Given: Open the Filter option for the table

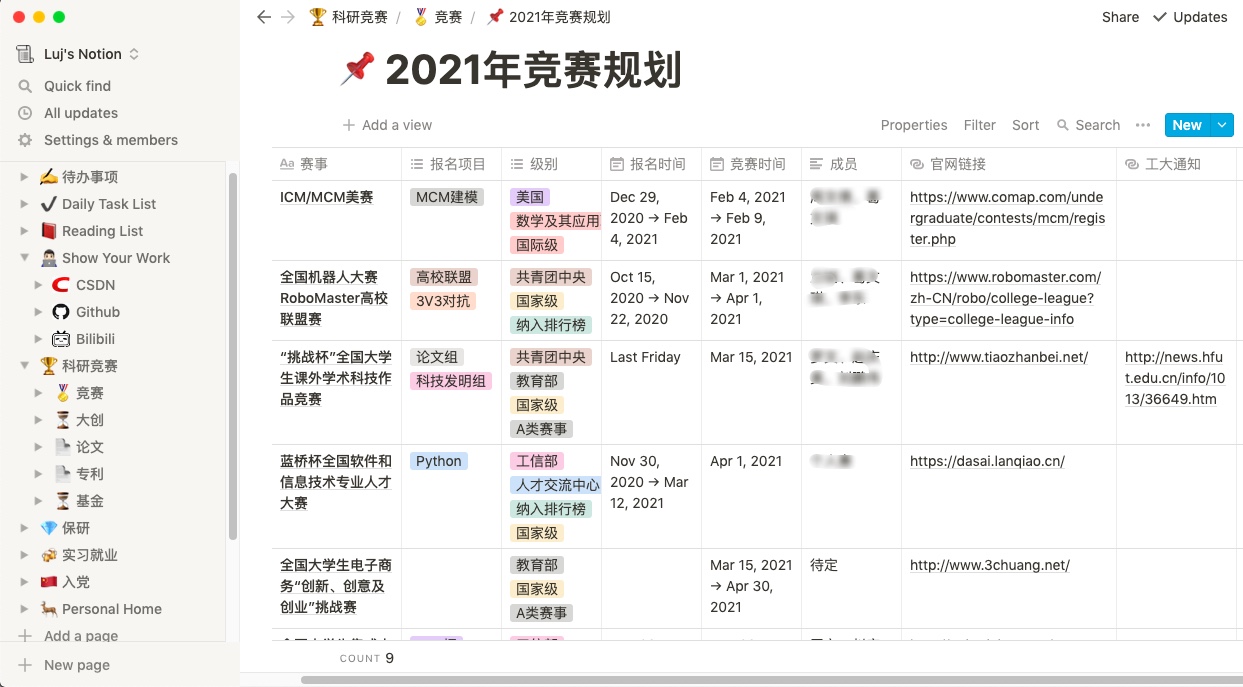Looking at the screenshot, I should pos(979,125).
